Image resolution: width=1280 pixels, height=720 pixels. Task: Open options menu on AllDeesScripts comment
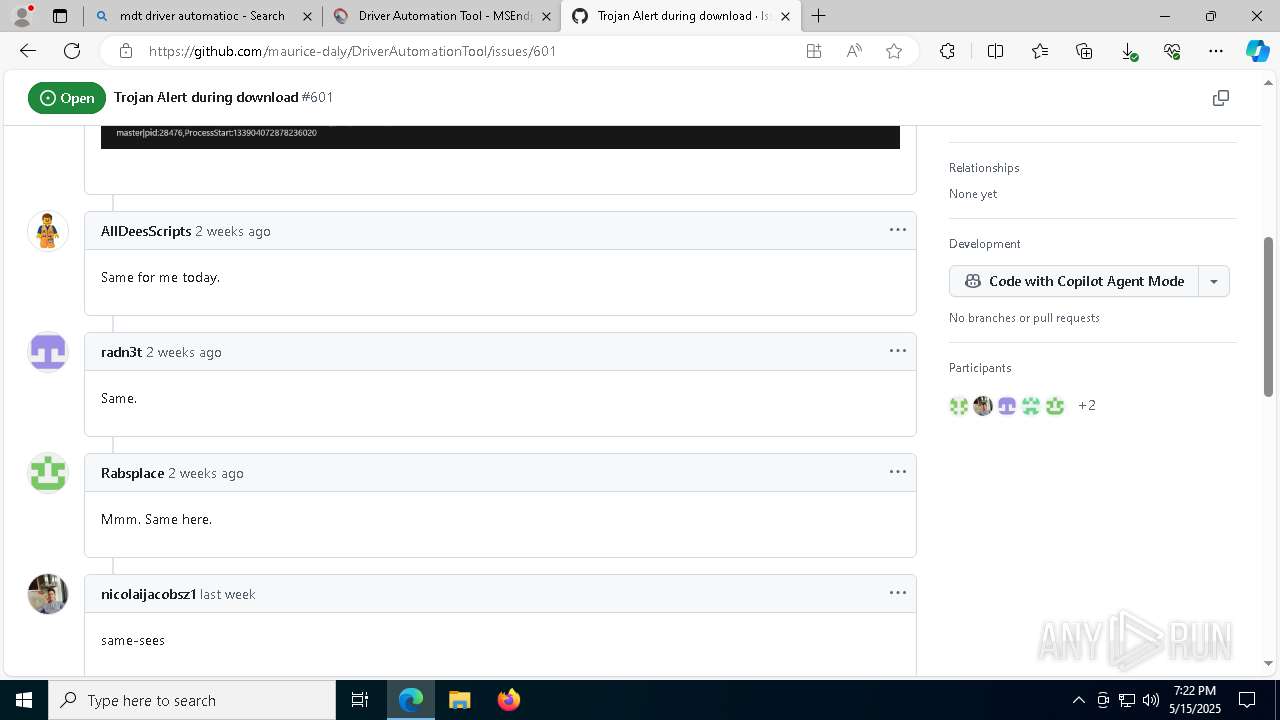[898, 230]
